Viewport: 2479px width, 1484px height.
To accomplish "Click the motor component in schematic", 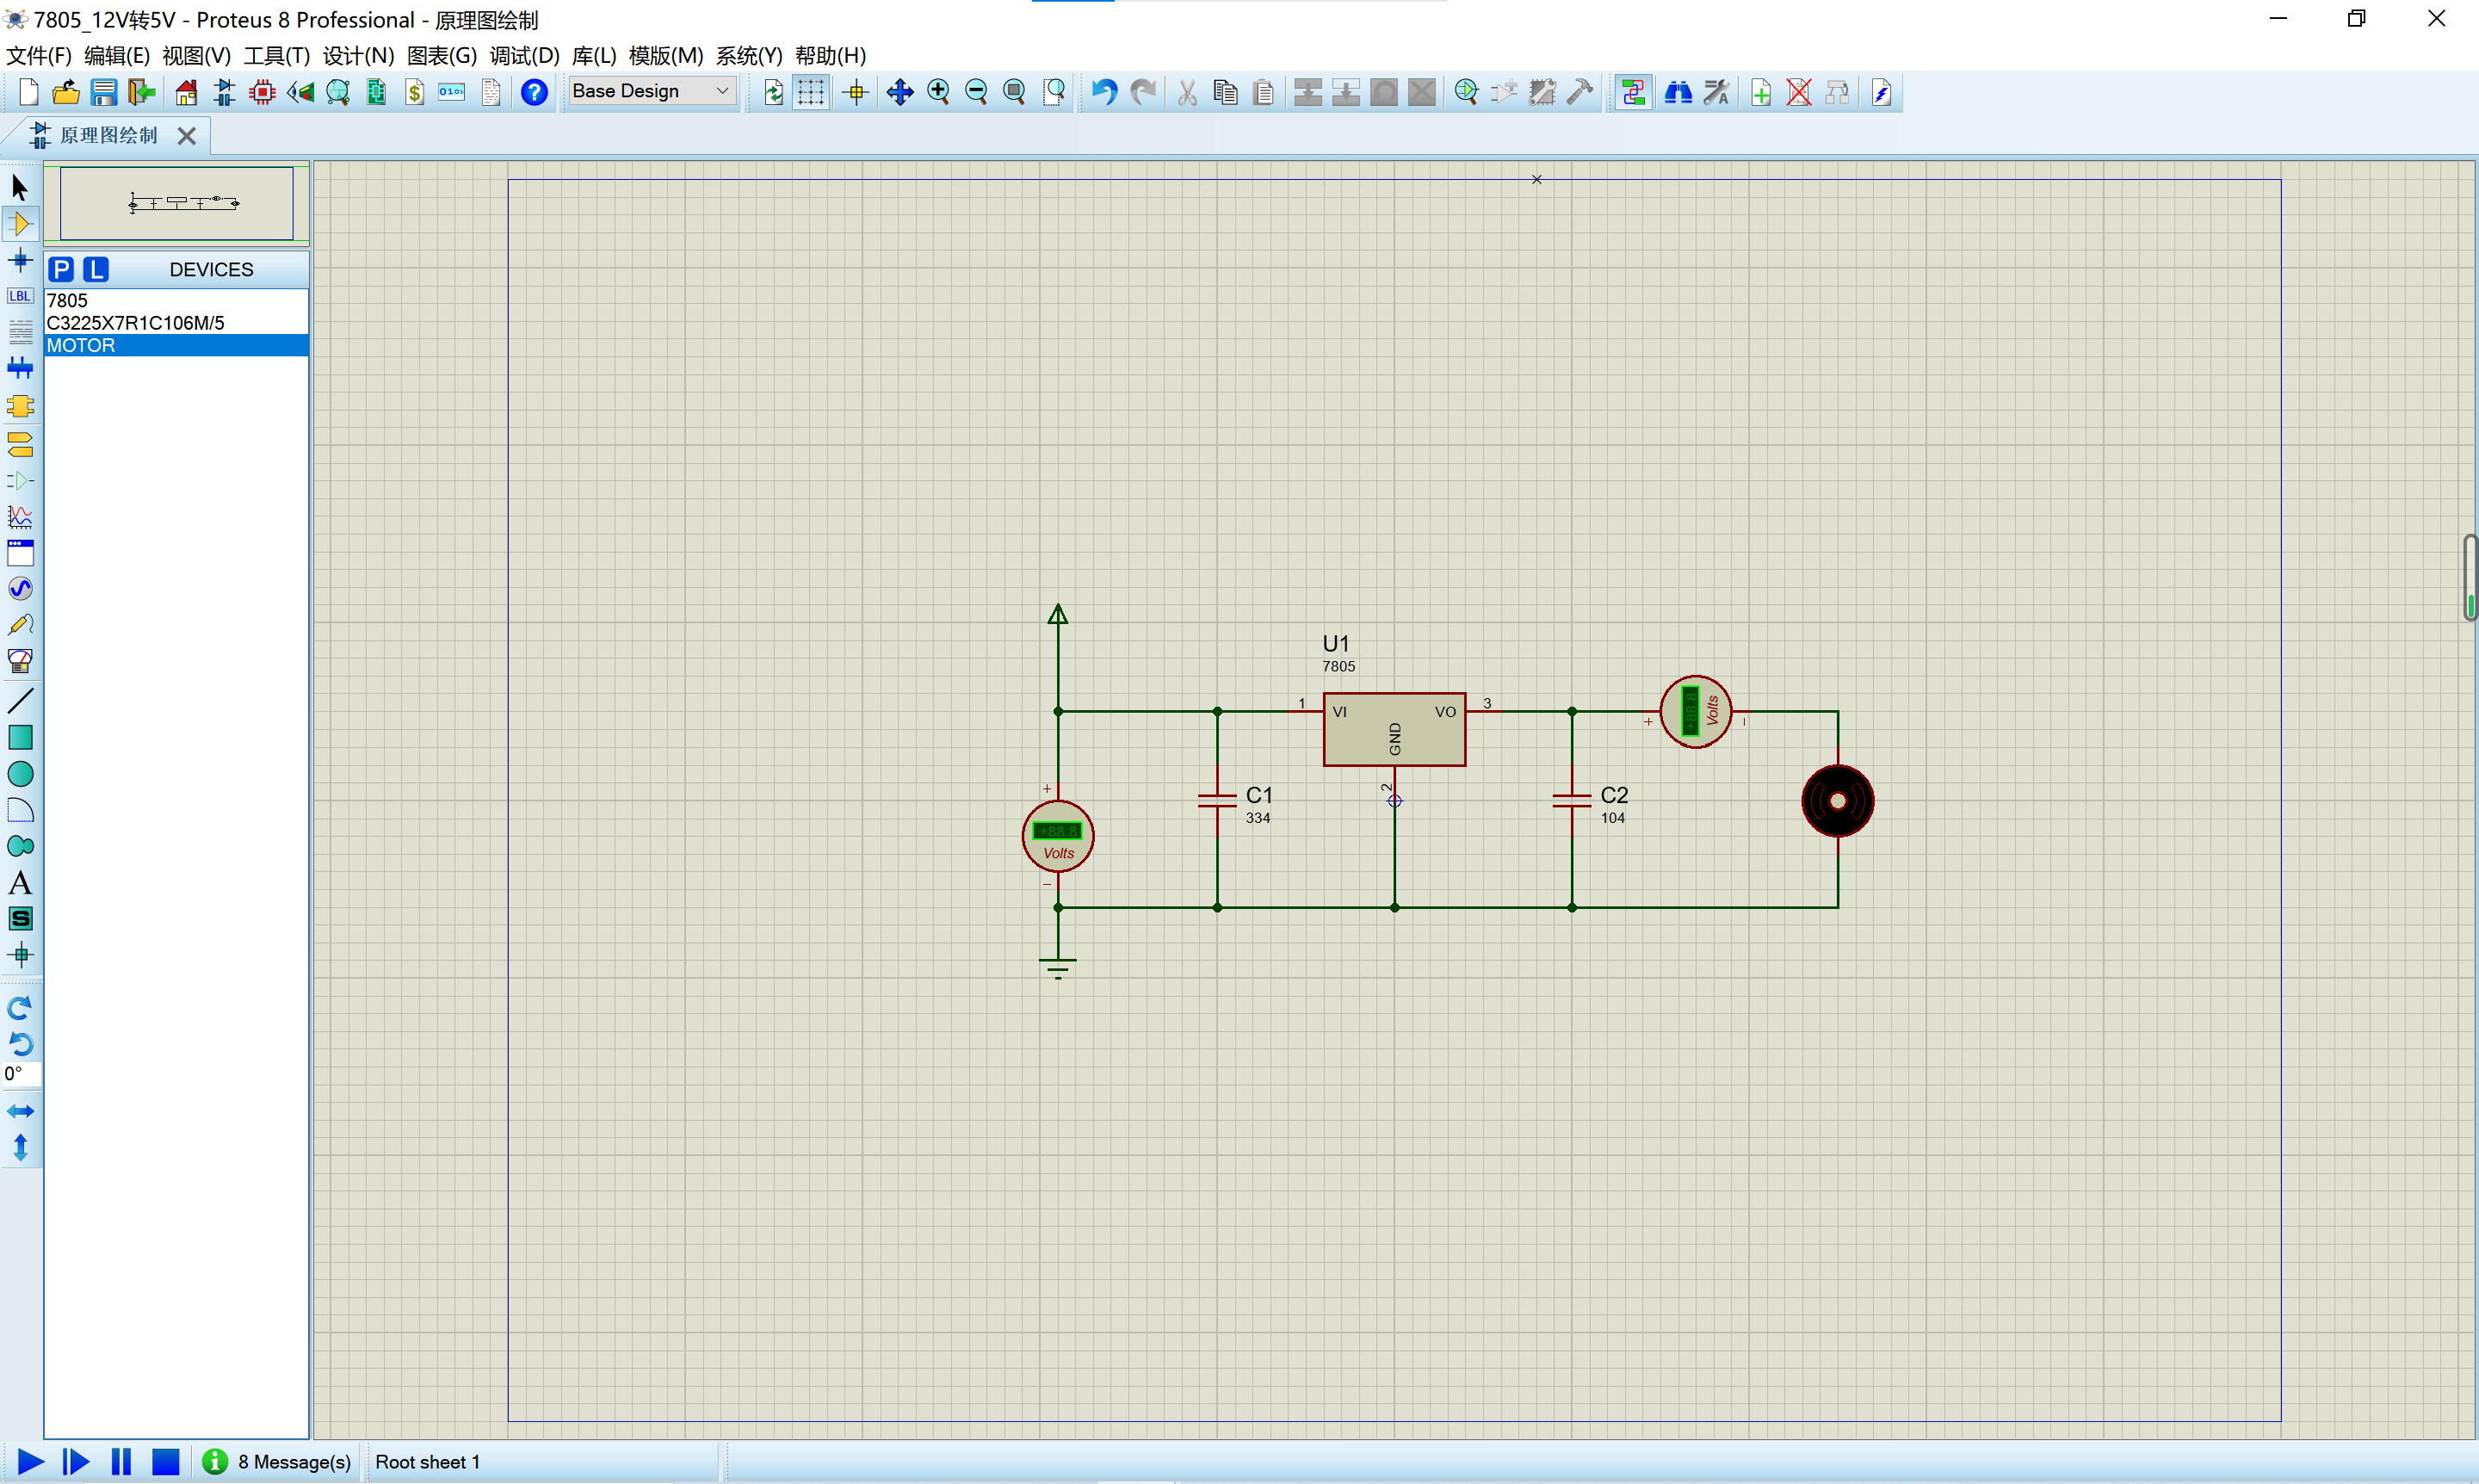I will tap(1837, 801).
